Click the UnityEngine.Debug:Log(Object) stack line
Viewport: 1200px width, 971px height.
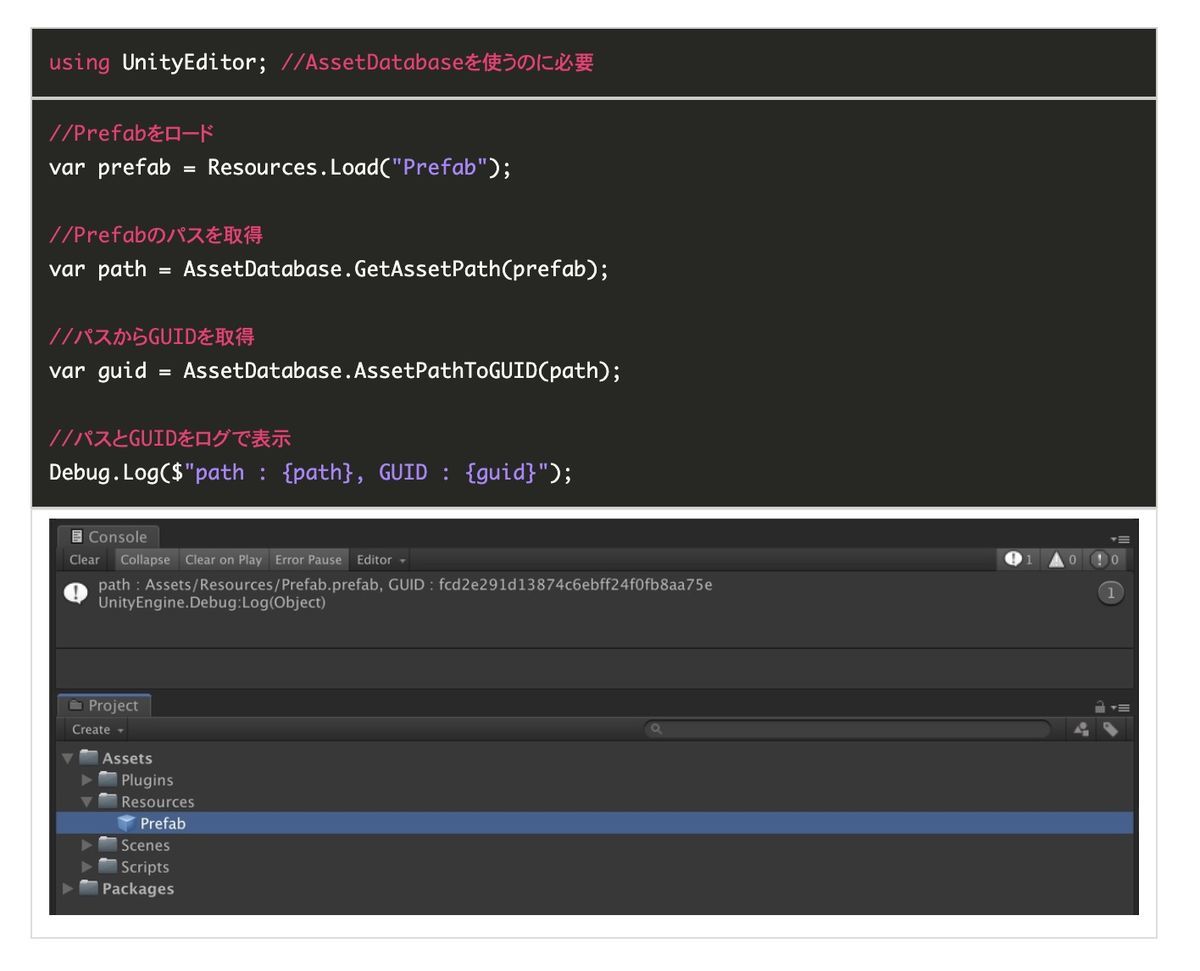coord(212,603)
